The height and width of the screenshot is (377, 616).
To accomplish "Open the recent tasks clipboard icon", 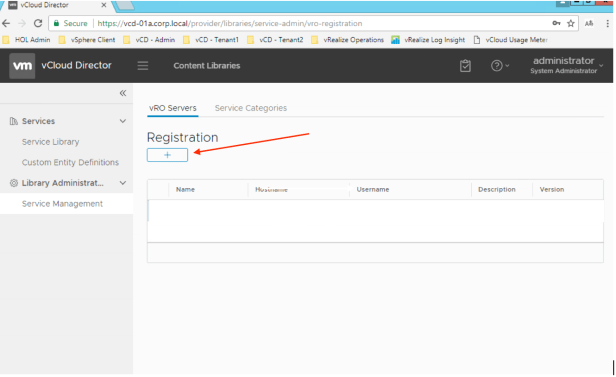I will [x=465, y=66].
